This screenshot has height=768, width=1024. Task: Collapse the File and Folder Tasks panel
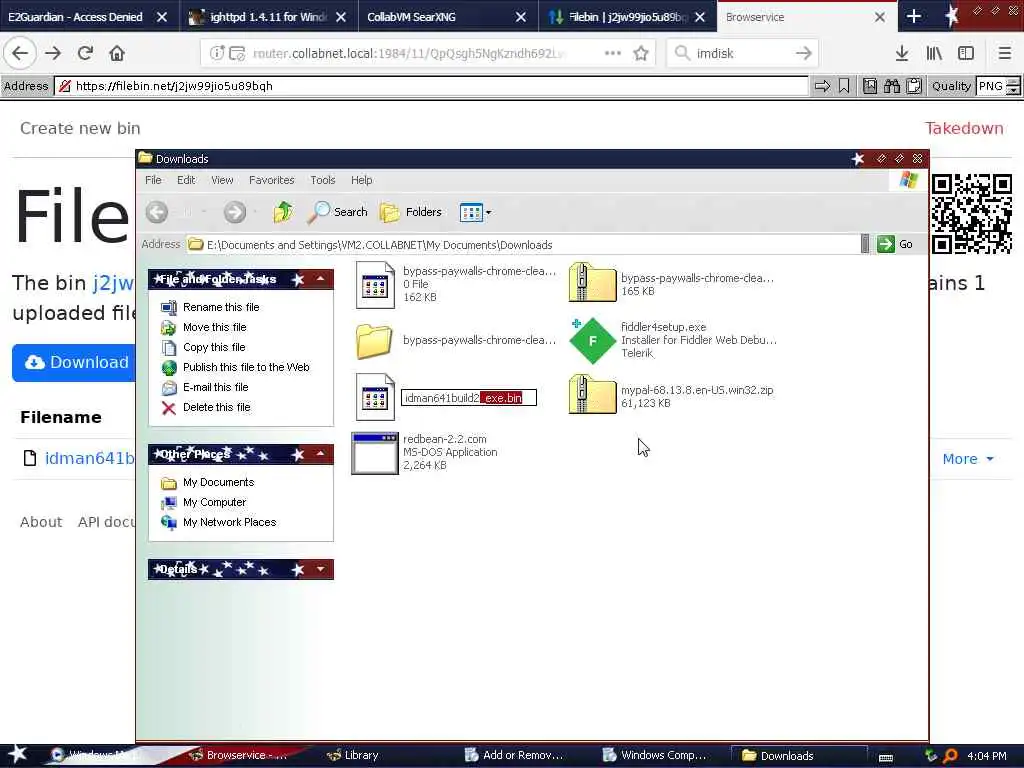pos(321,279)
